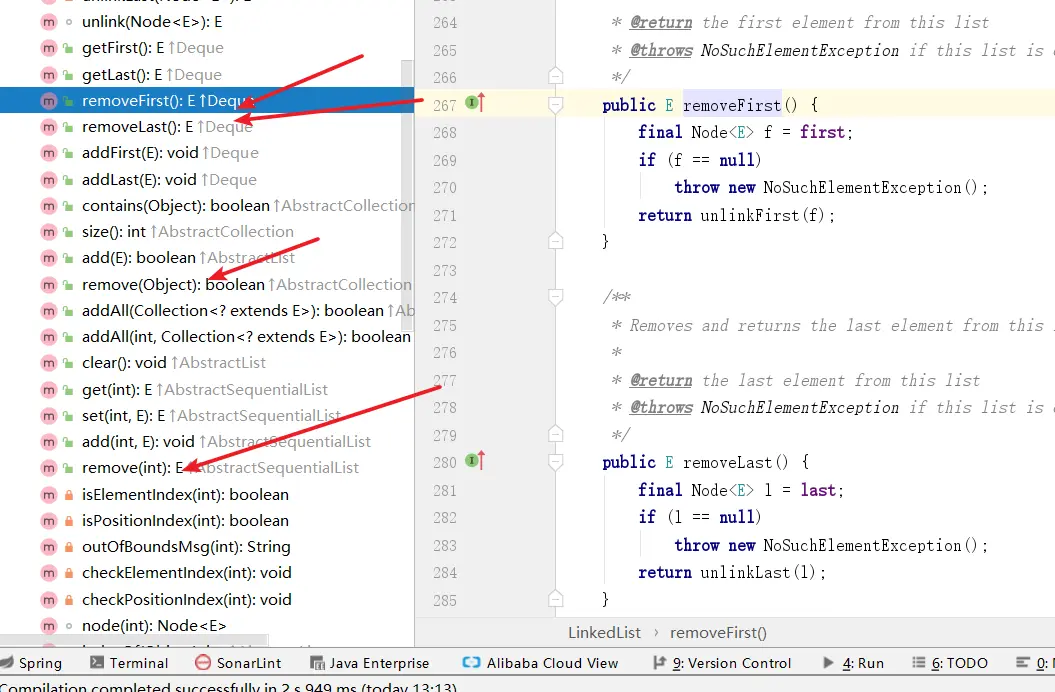
Task: Click fold end marker on line 266
Action: tap(556, 75)
